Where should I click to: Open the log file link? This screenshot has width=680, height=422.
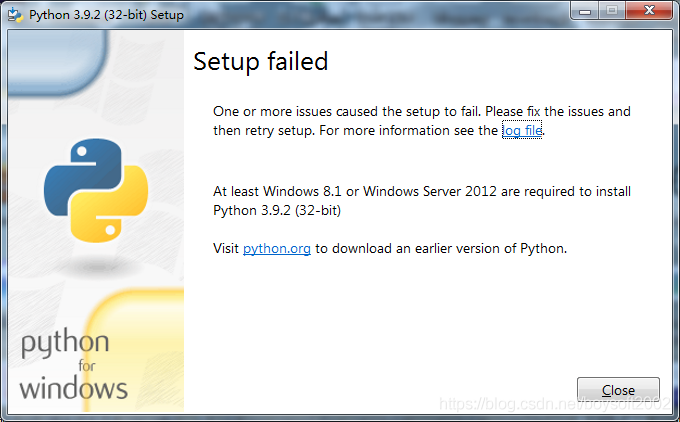coord(522,130)
